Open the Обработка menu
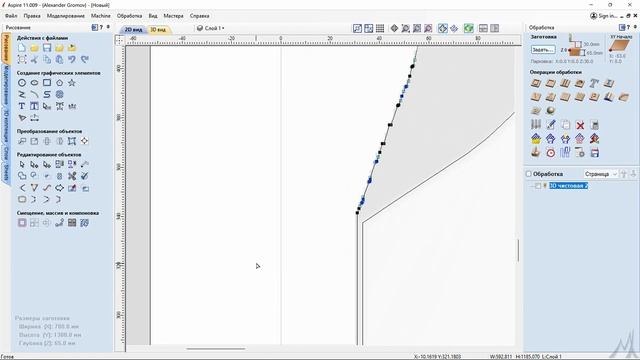The image size is (640, 360). click(129, 16)
